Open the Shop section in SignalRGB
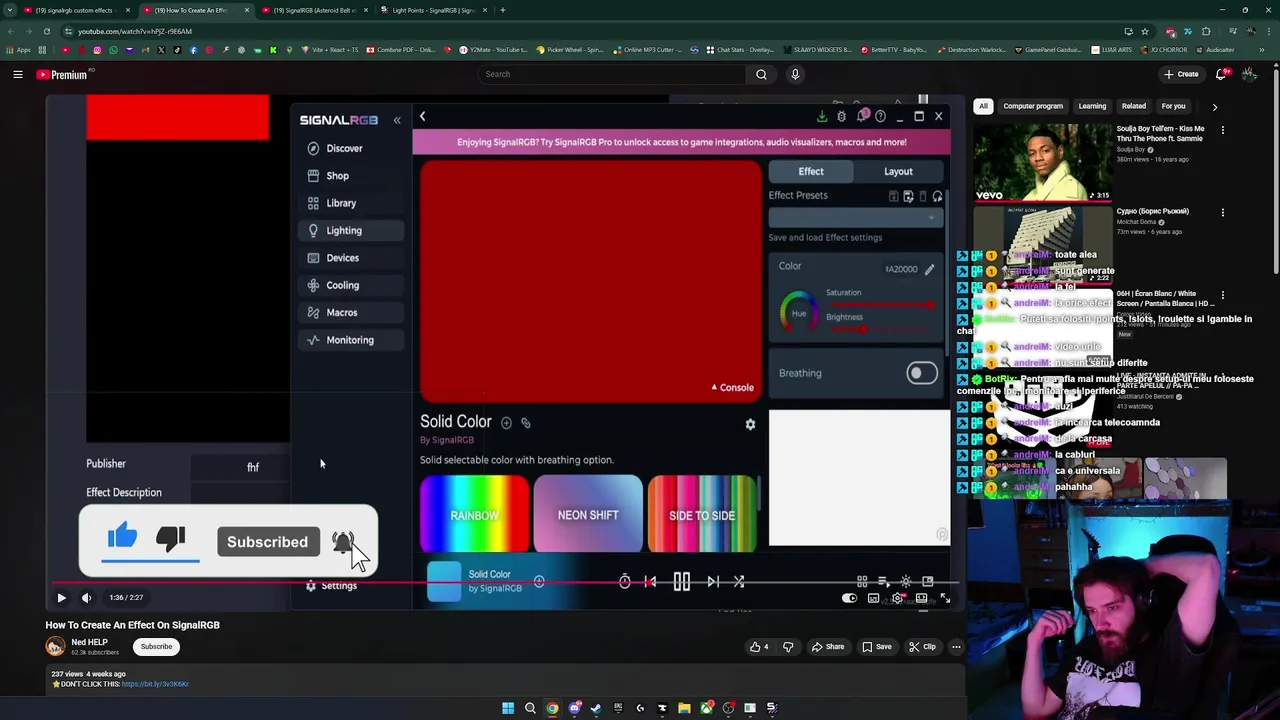 tap(350, 176)
